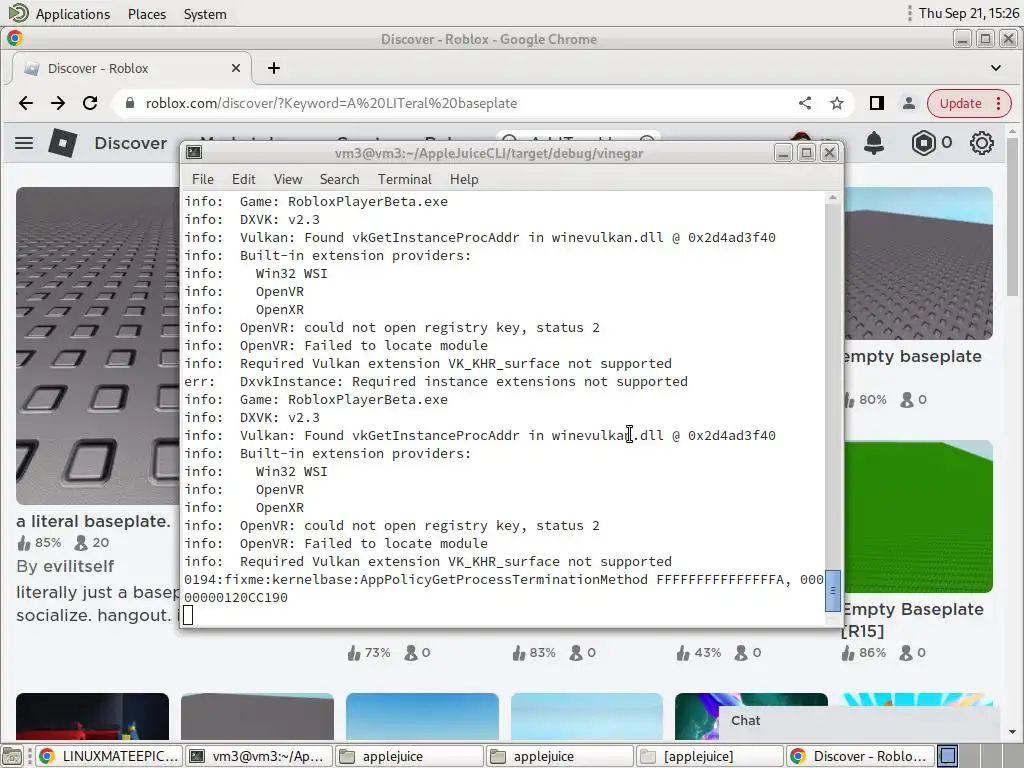Viewport: 1024px width, 768px height.
Task: Expand the Chrome tab search dropdown
Action: pos(995,68)
